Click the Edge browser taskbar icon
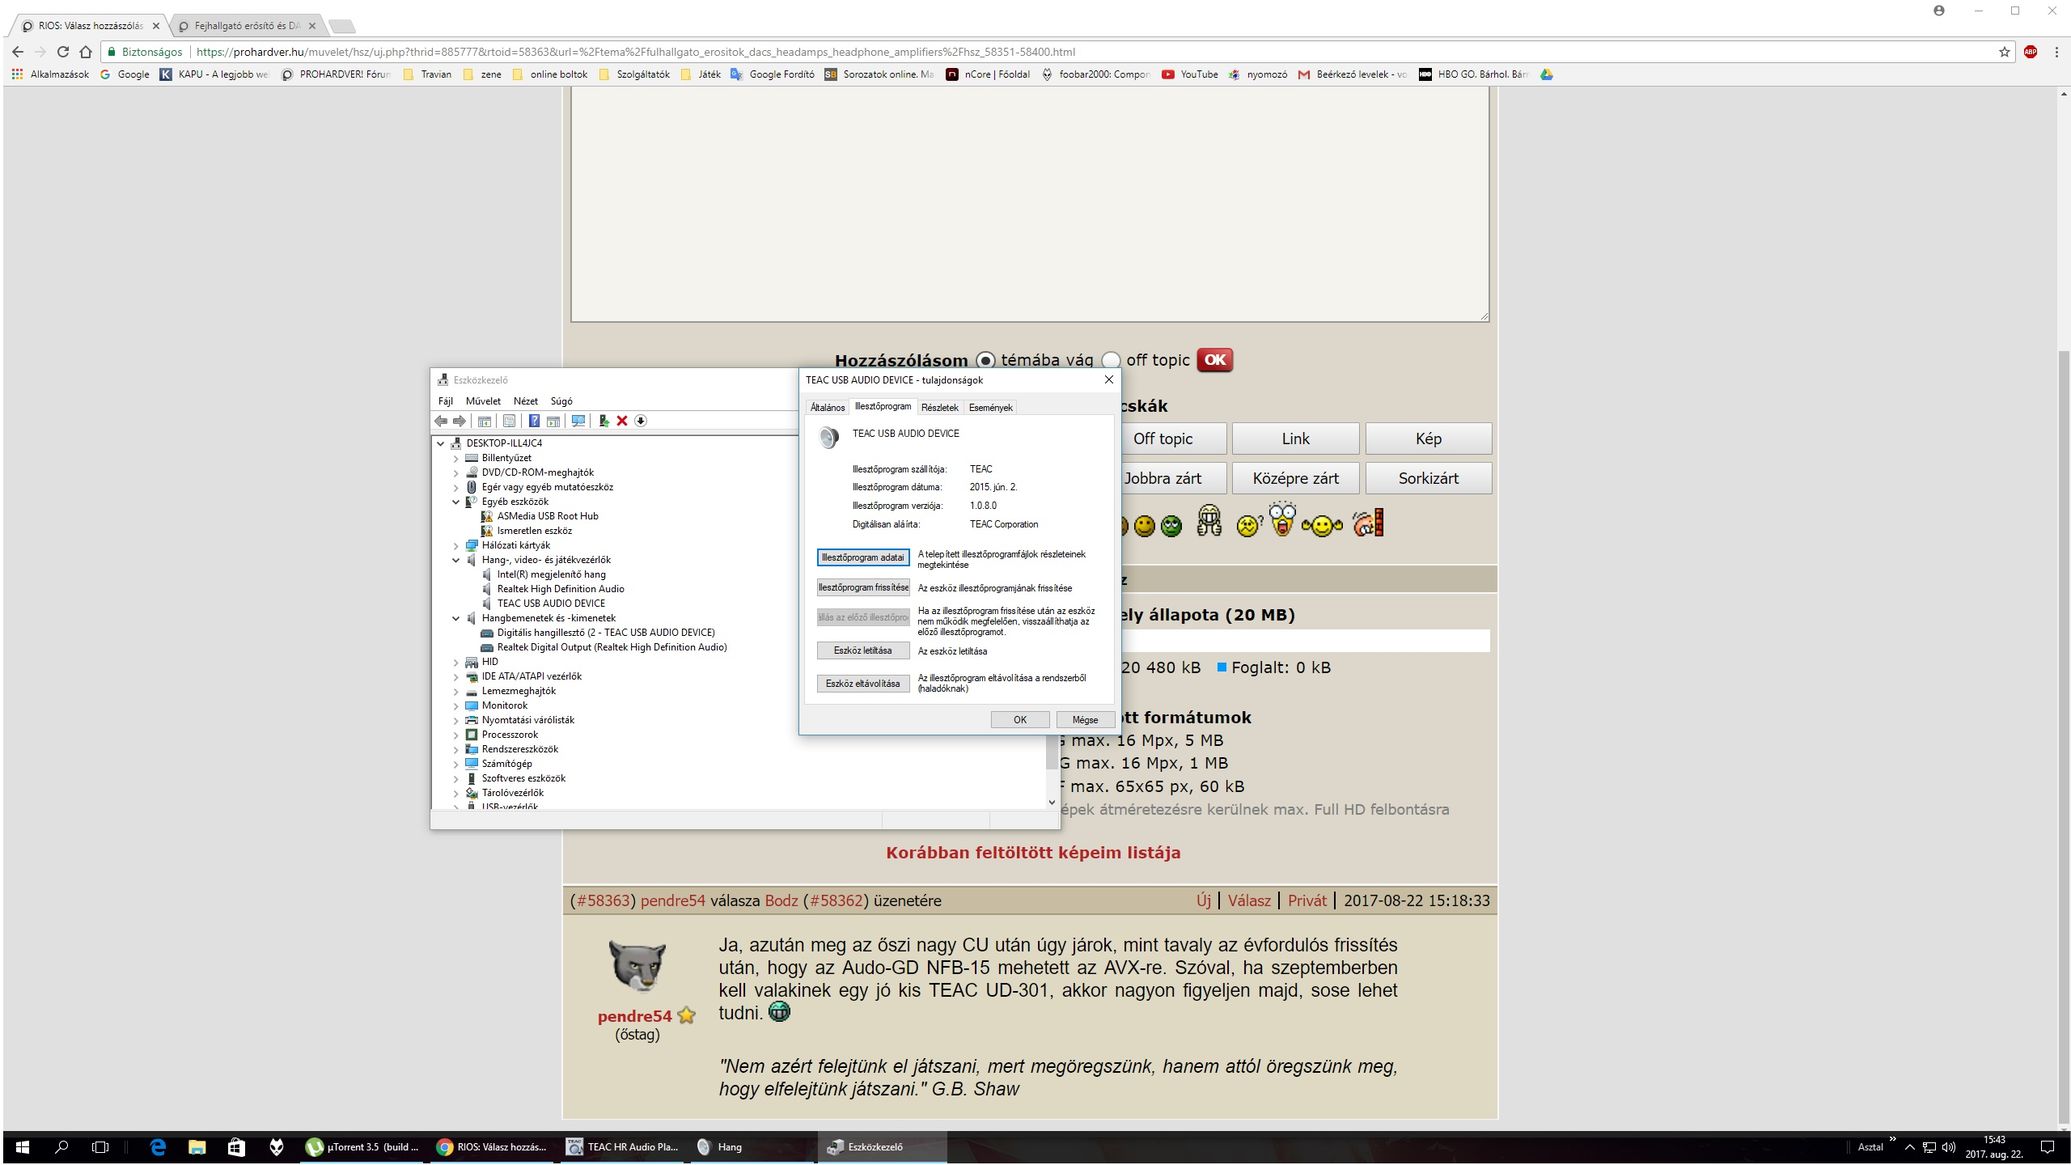The width and height of the screenshot is (2071, 1165). point(157,1147)
